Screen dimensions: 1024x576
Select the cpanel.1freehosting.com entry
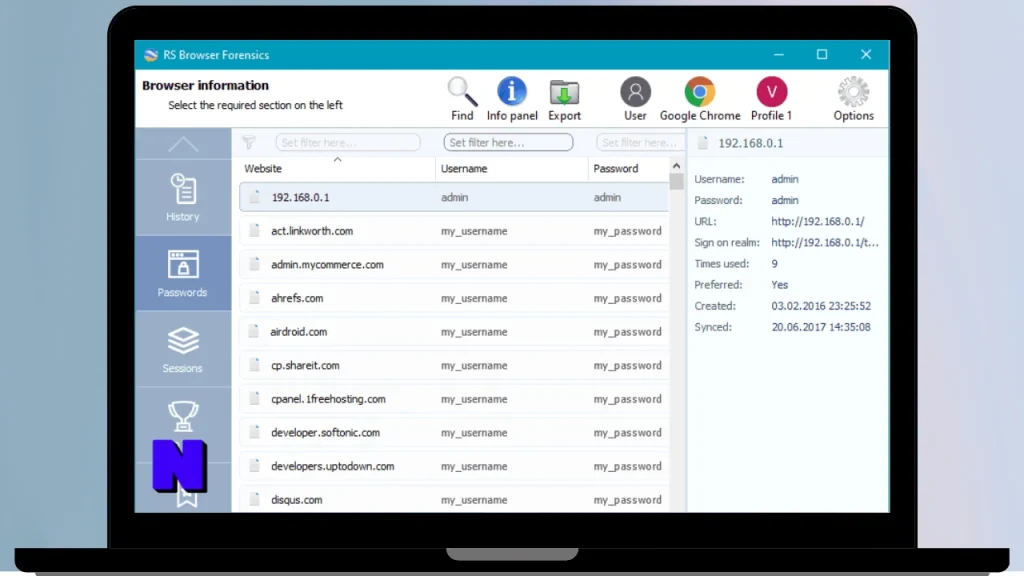(x=454, y=399)
